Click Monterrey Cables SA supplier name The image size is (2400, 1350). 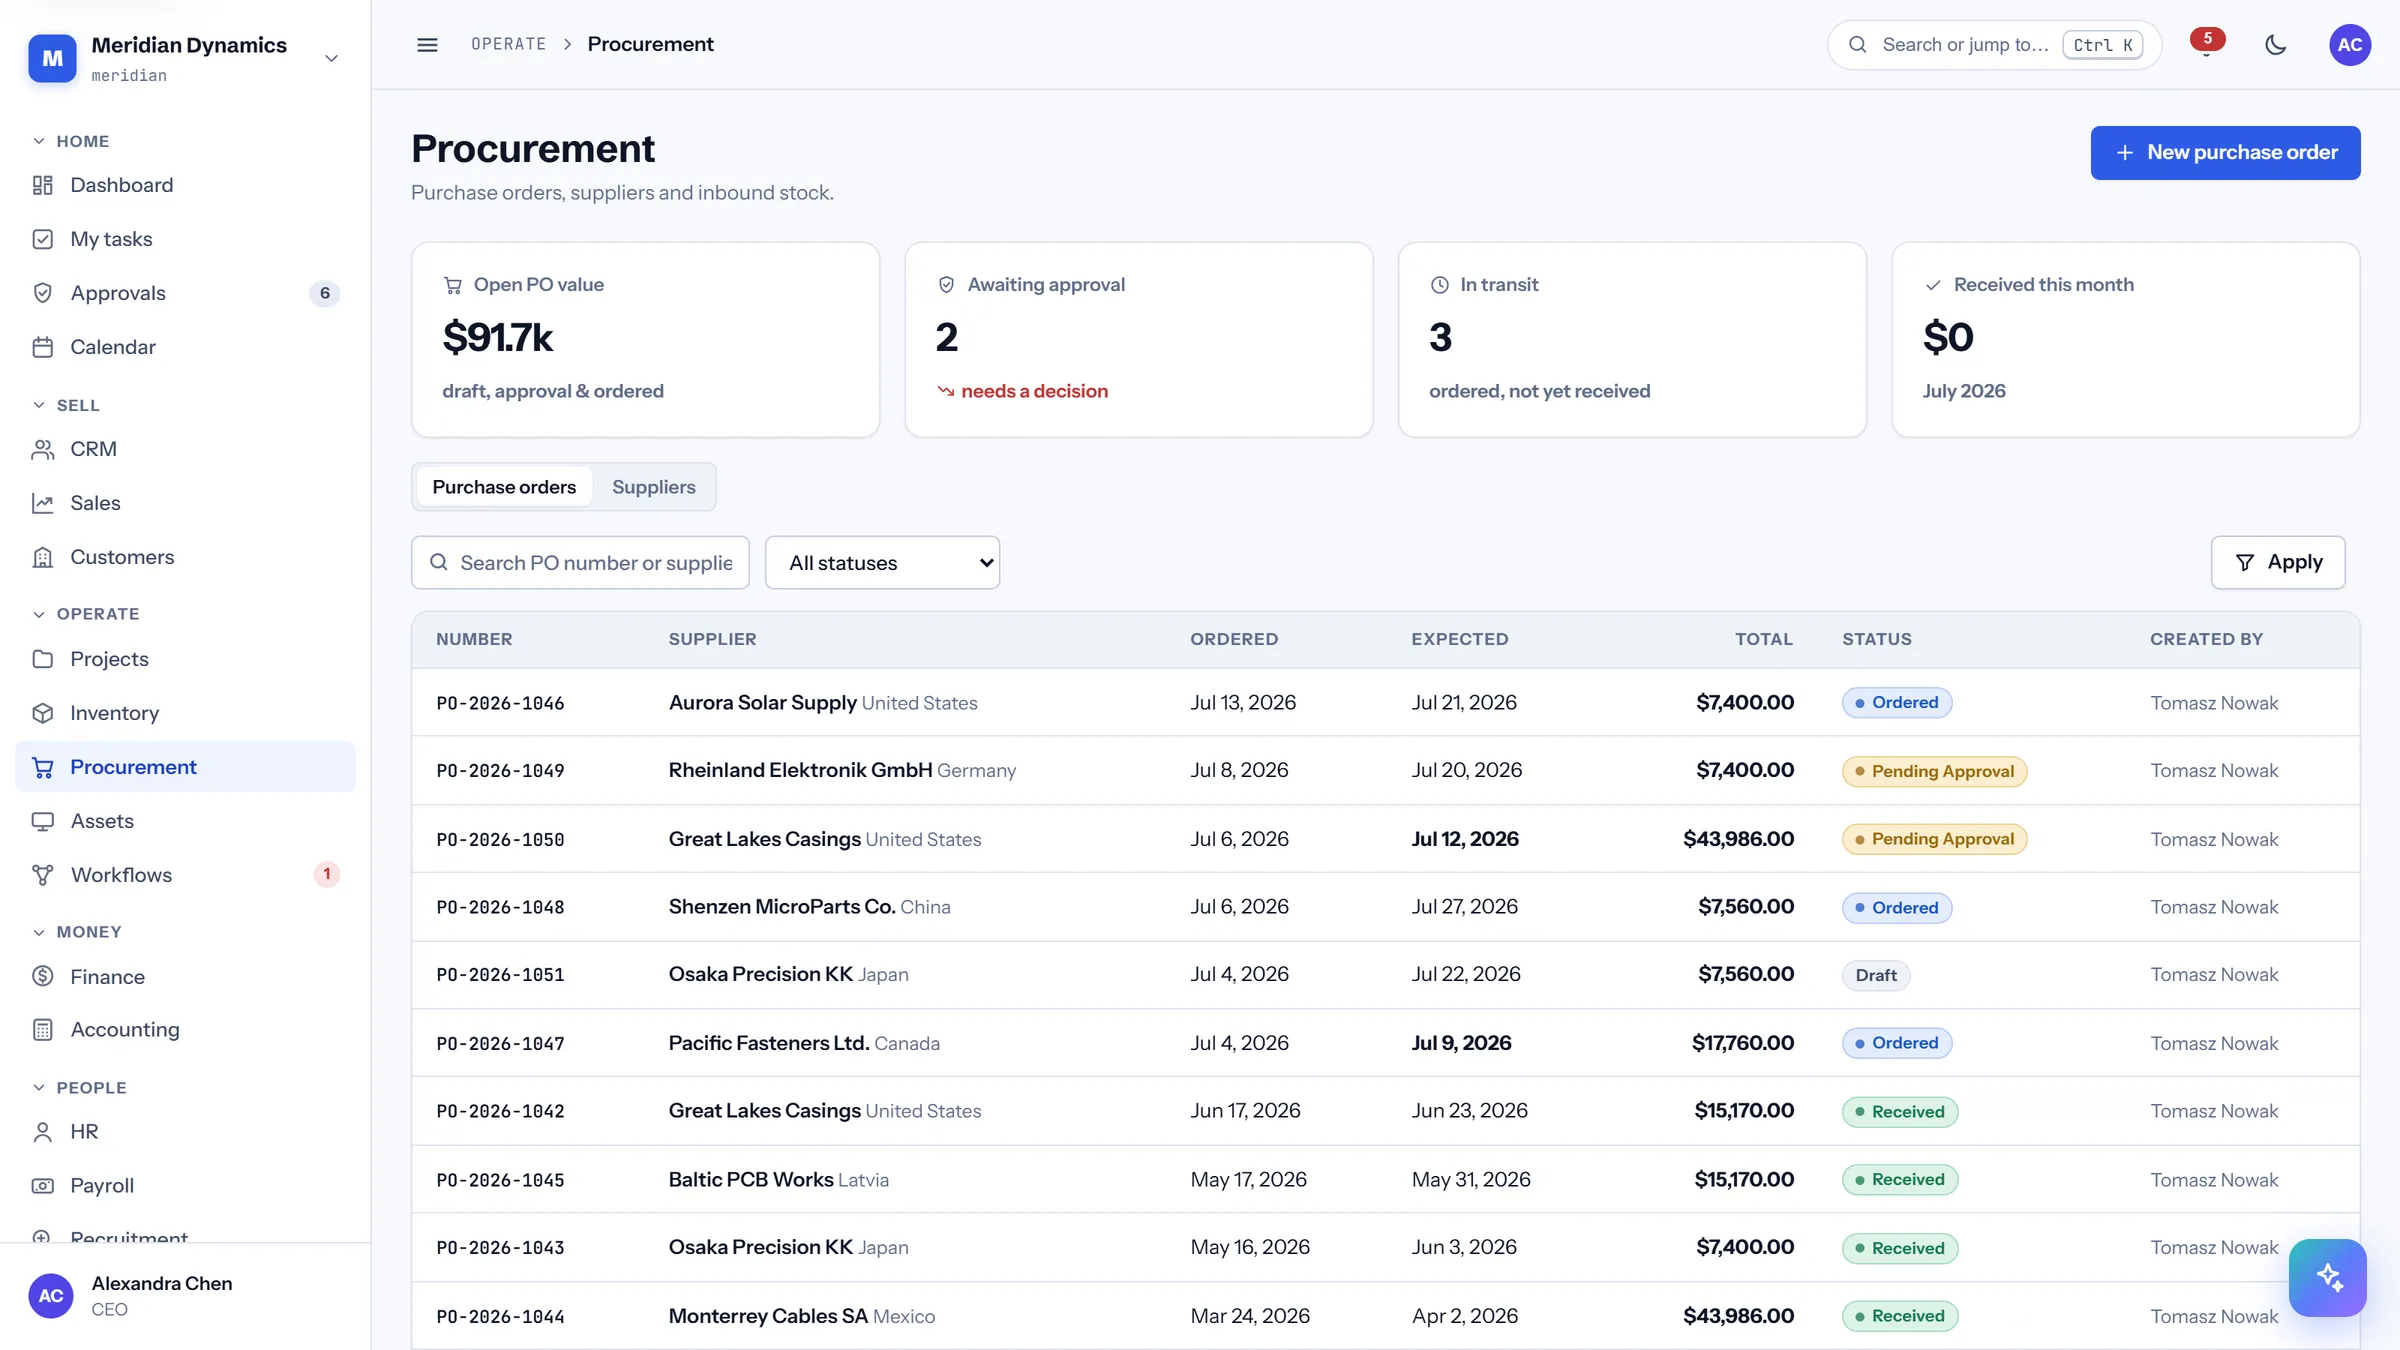768,1316
